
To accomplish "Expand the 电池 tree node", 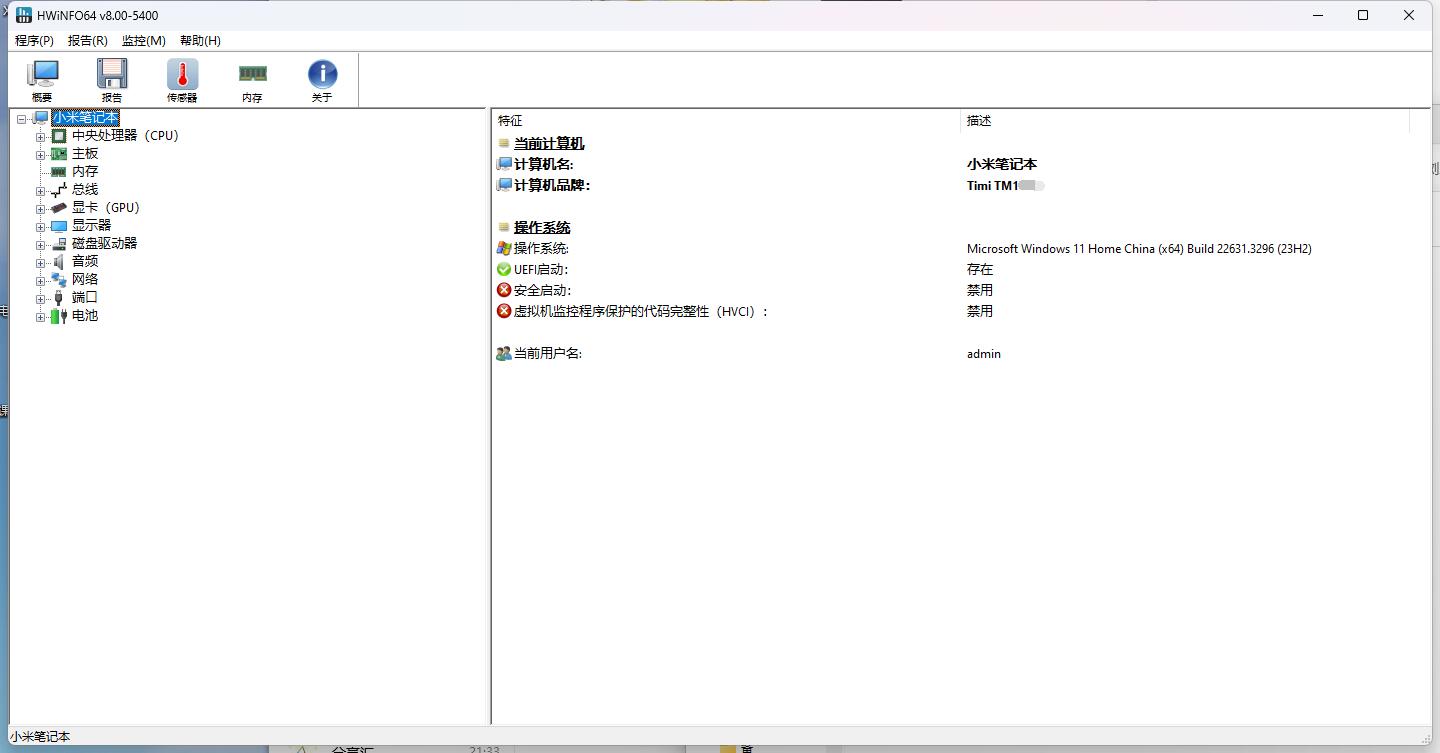I will pyautogui.click(x=41, y=316).
